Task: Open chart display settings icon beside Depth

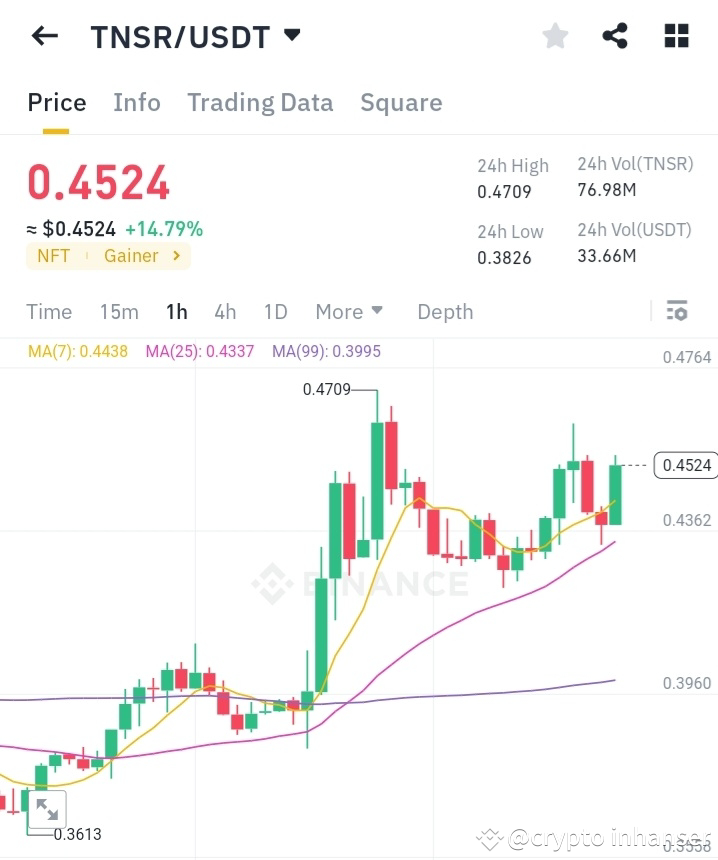Action: click(x=676, y=311)
